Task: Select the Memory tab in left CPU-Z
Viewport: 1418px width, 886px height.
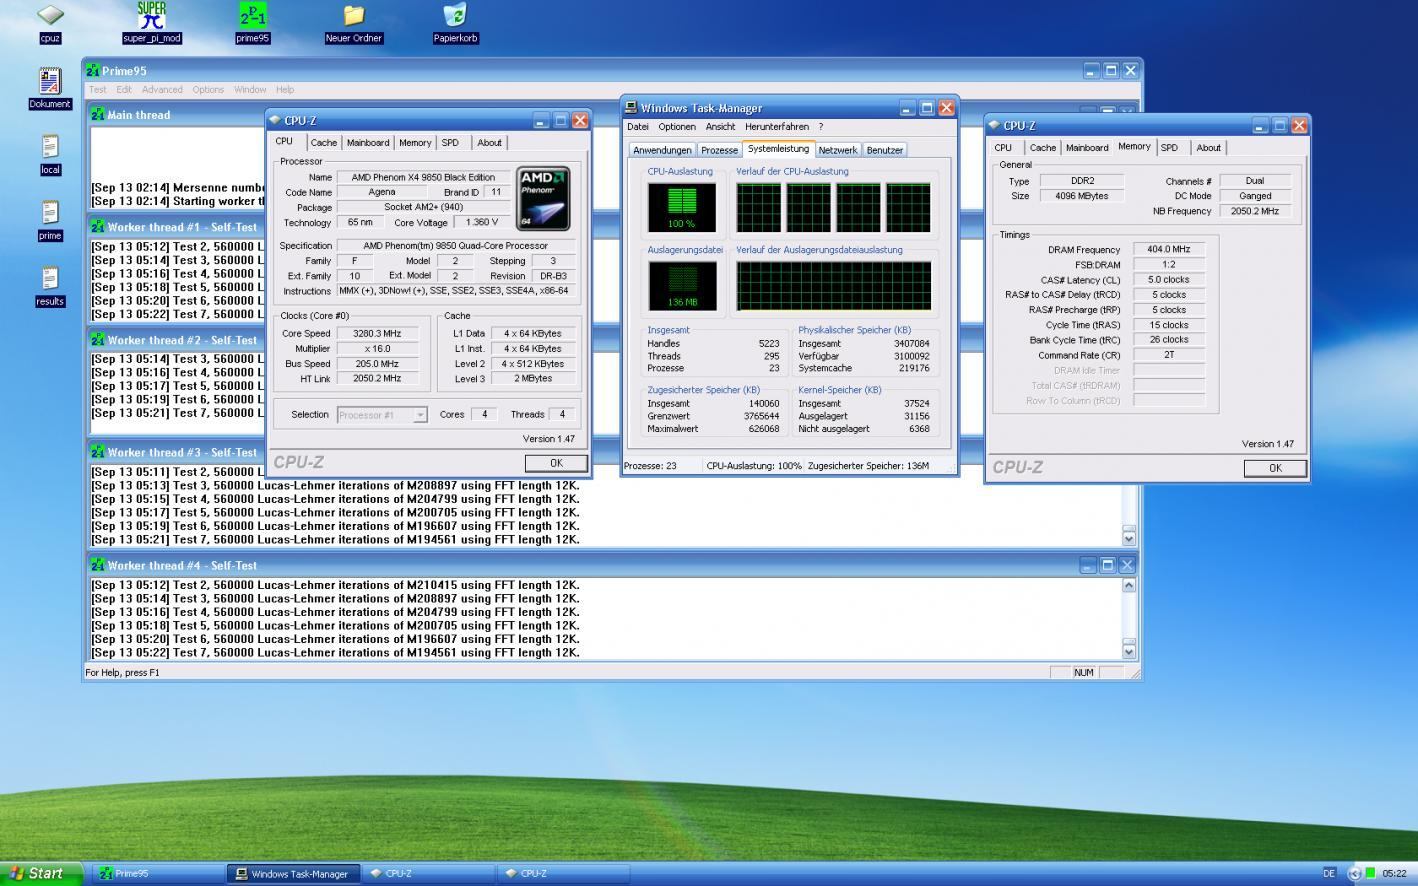Action: click(x=415, y=143)
